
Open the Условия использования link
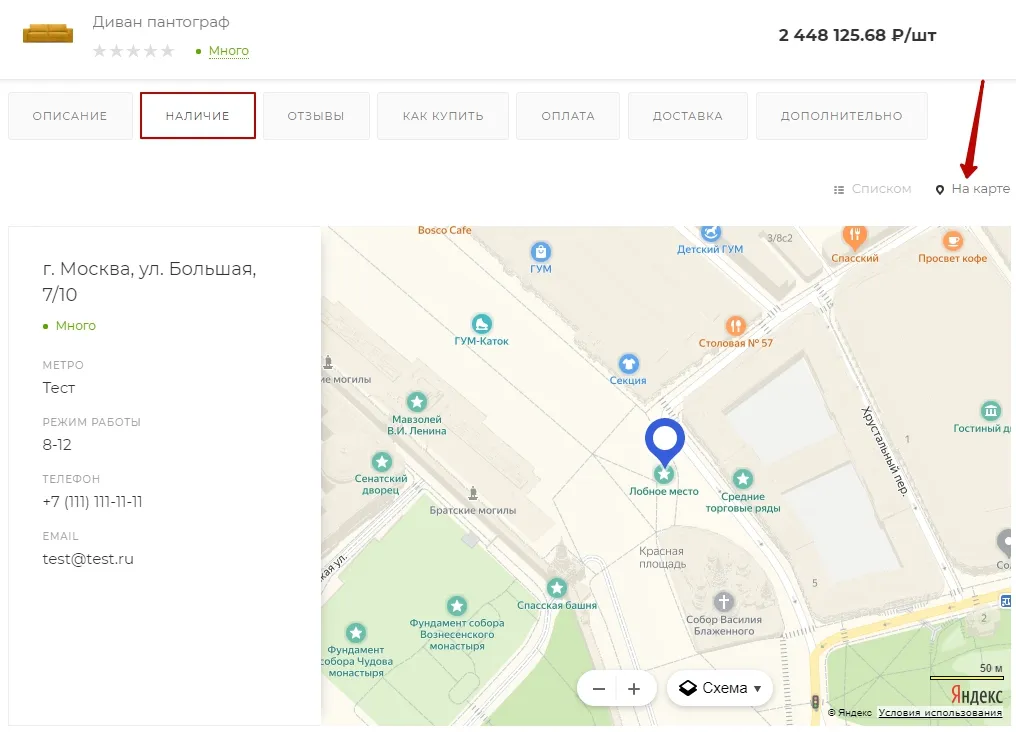940,713
